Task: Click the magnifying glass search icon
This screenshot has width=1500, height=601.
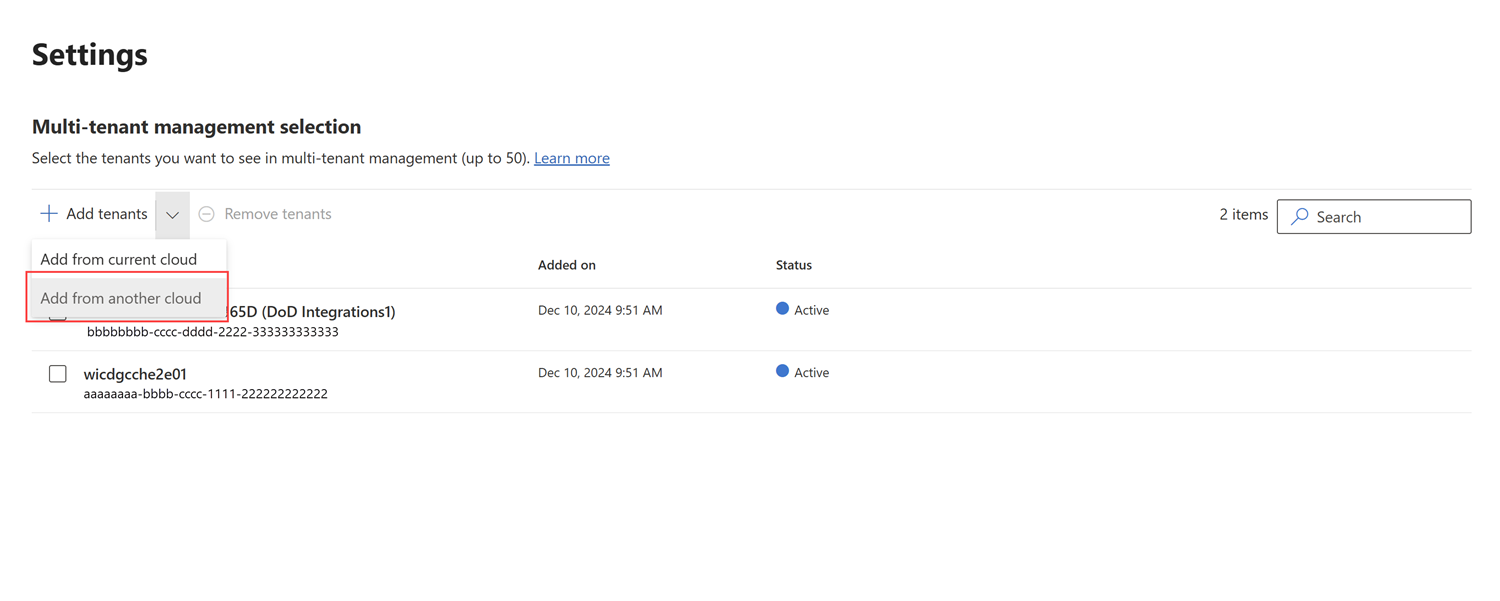Action: pos(1300,217)
